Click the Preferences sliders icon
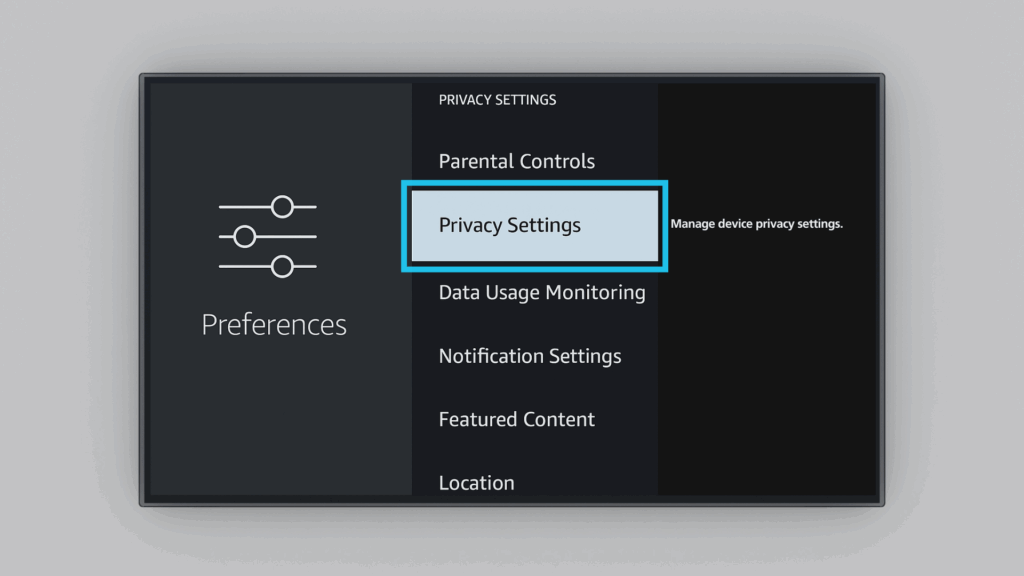The image size is (1024, 576). pos(268,237)
